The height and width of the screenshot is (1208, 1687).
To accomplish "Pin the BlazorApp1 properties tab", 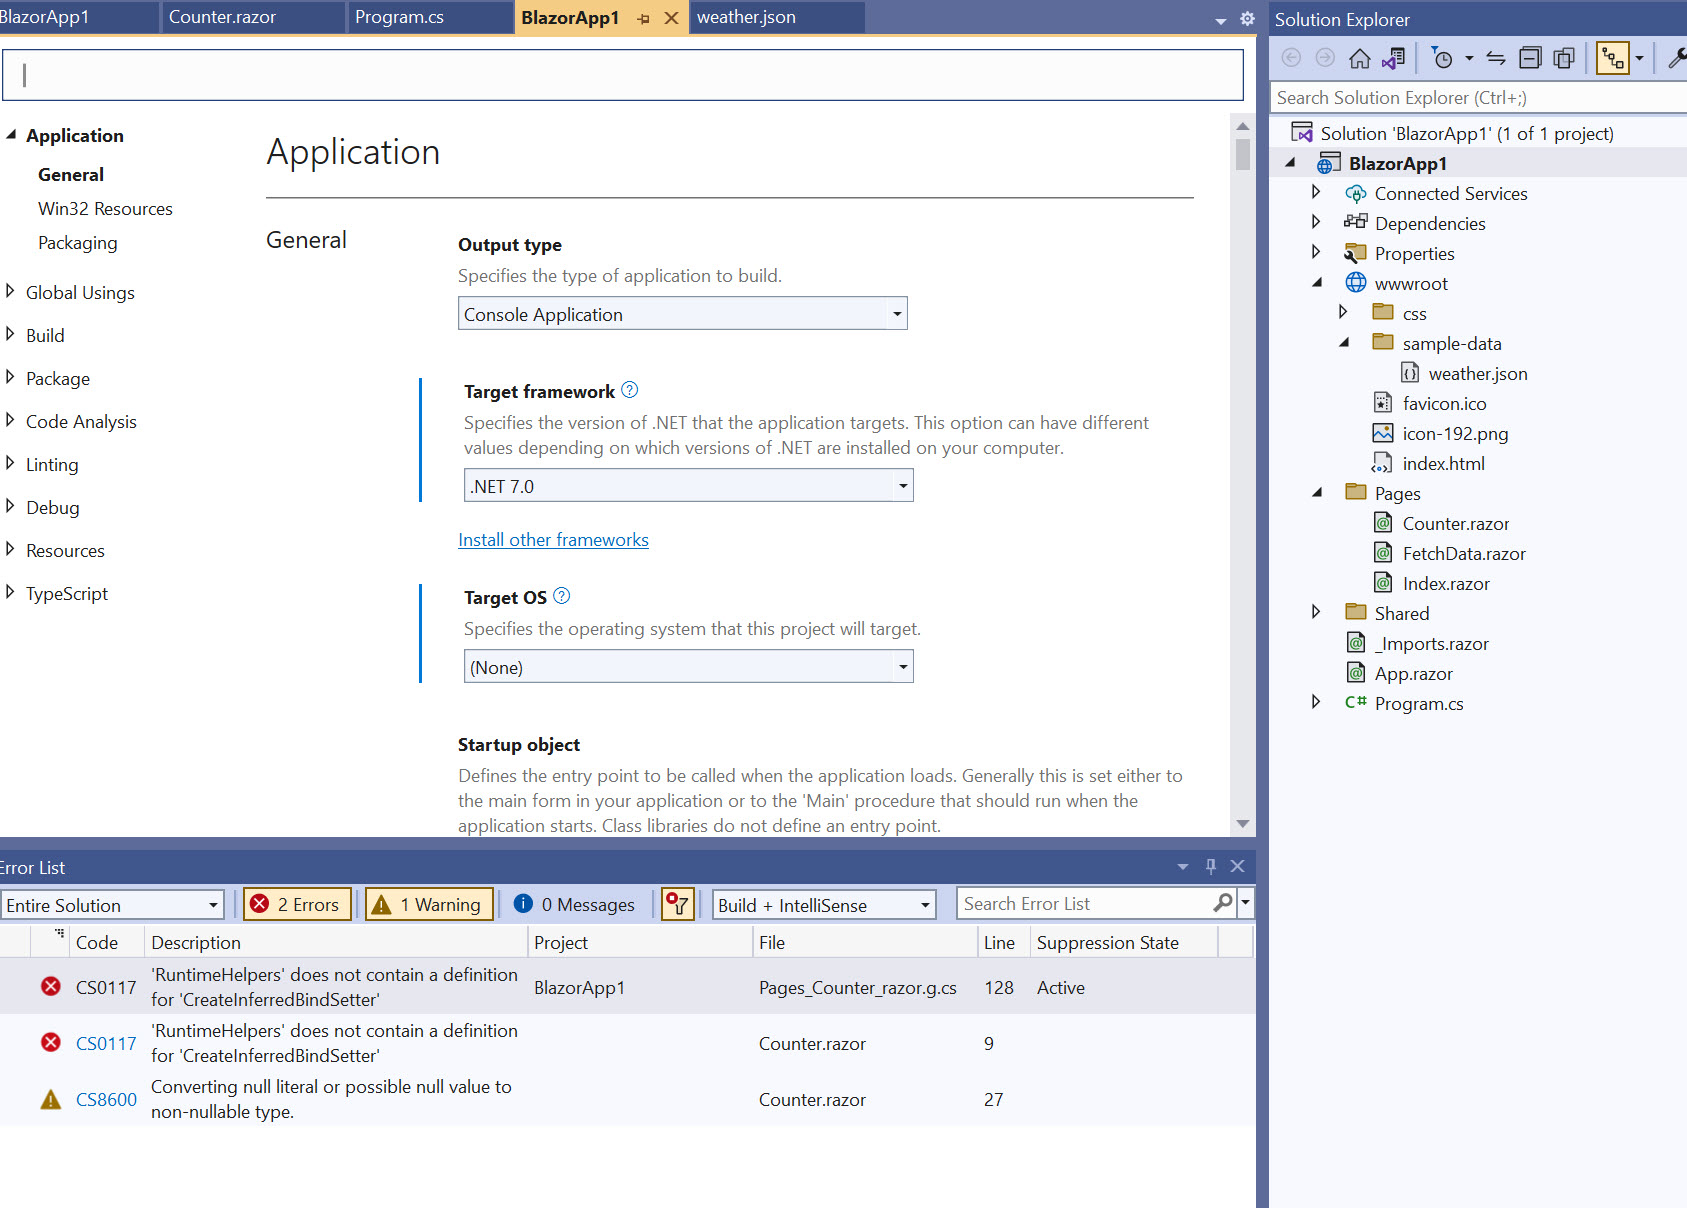I will click(644, 19).
